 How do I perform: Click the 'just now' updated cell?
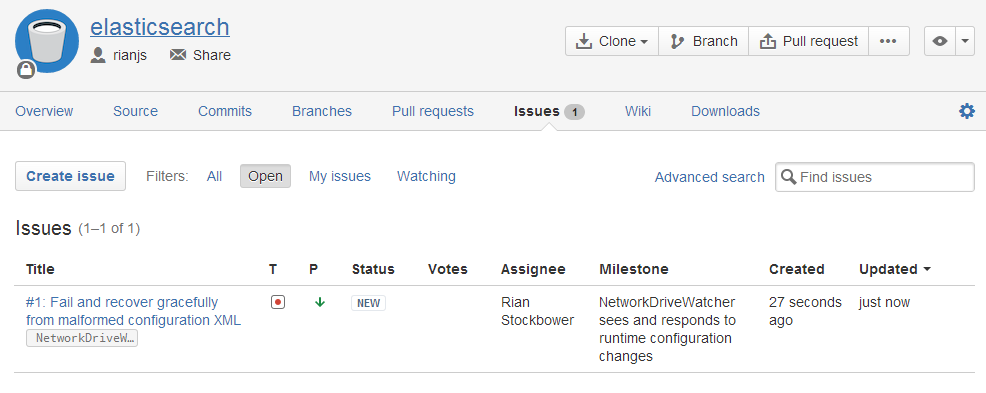pyautogui.click(x=885, y=302)
